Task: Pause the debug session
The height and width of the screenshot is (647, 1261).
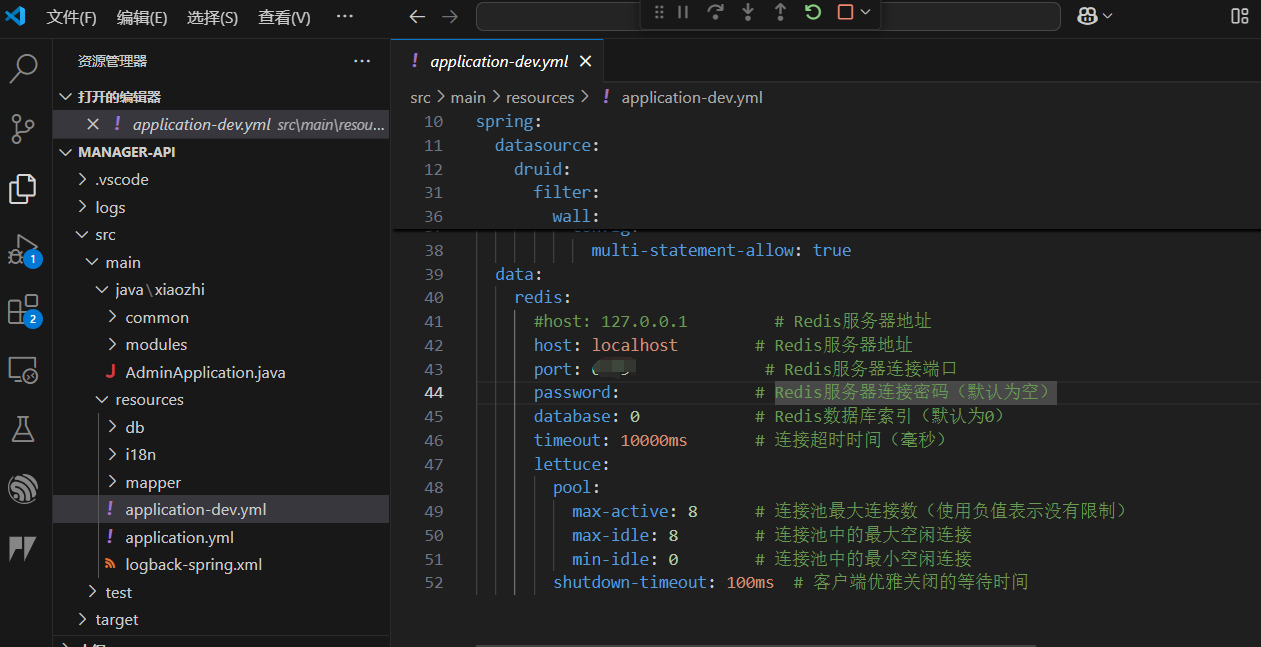Action: coord(683,13)
